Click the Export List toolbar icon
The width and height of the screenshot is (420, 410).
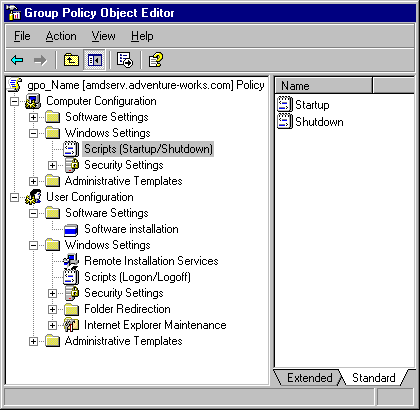pyautogui.click(x=125, y=60)
